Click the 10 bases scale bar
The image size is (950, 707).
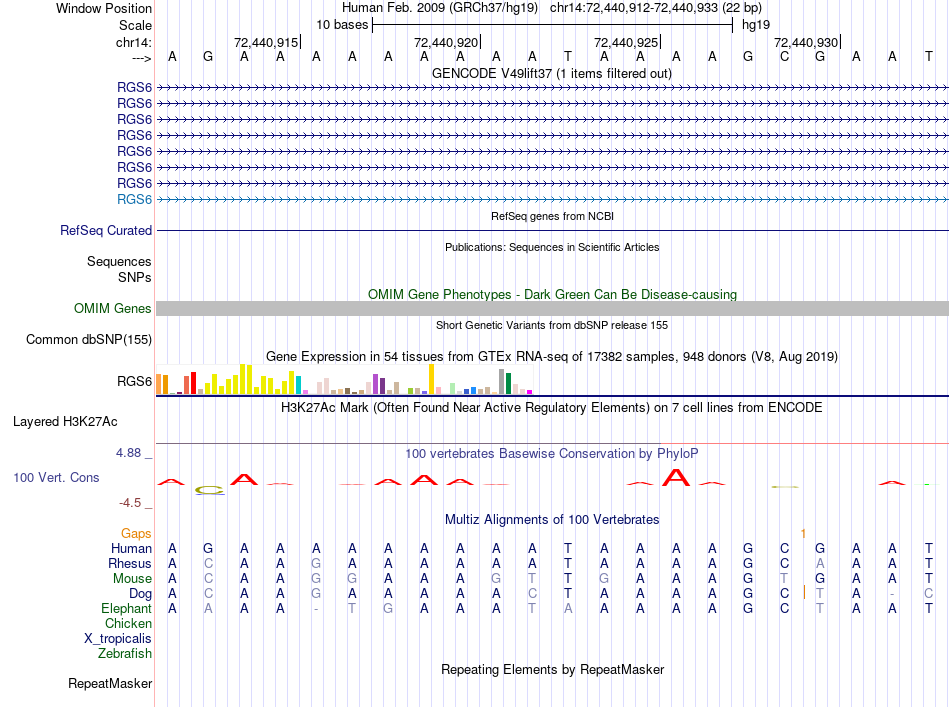(553, 25)
